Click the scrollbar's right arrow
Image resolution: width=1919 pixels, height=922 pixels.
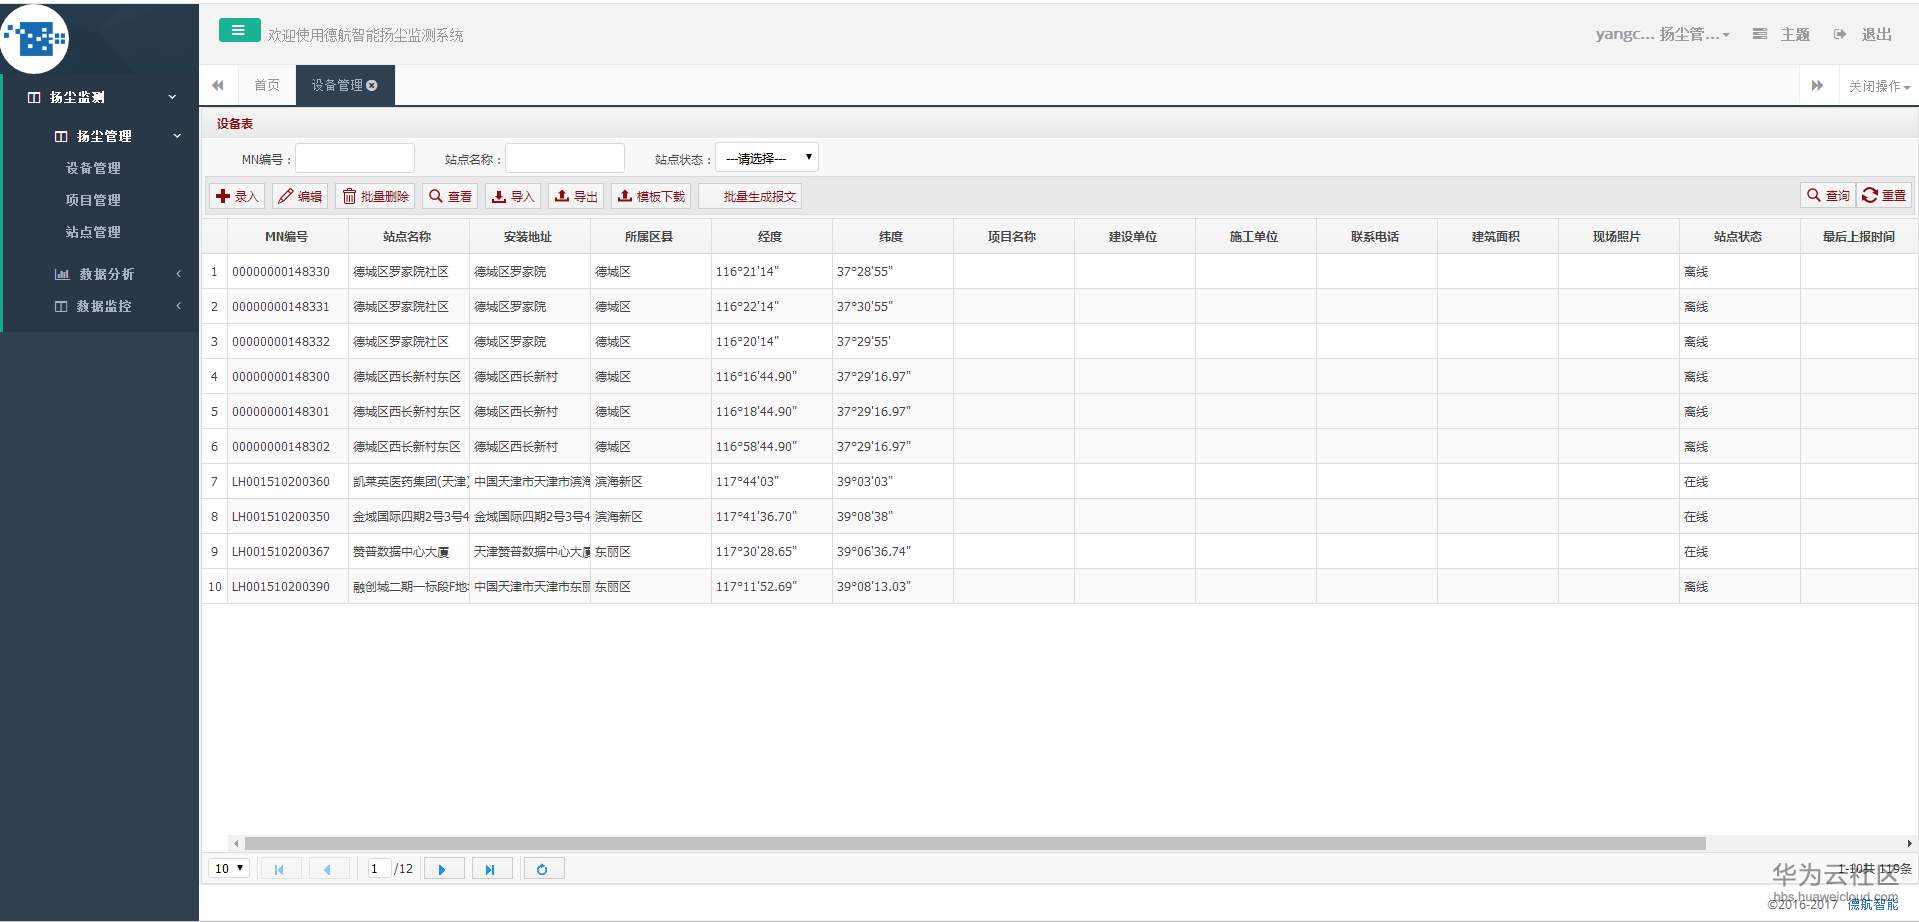pos(1909,844)
